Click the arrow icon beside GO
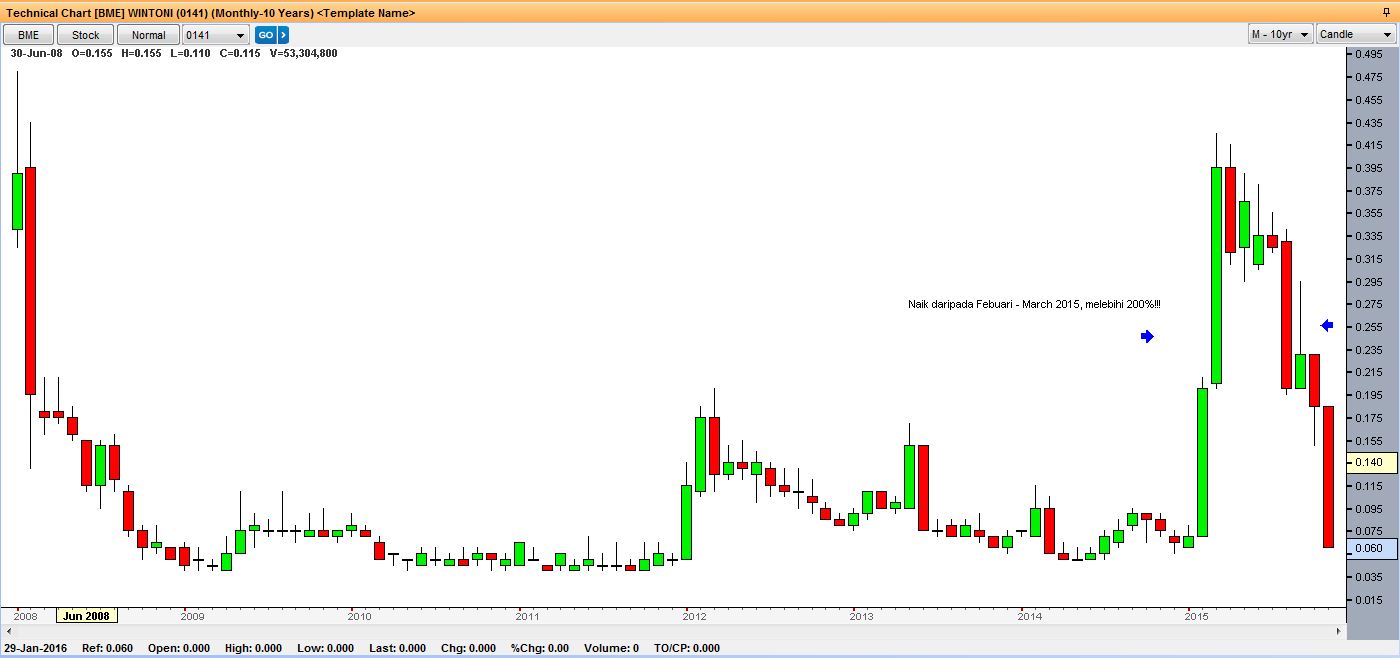The width and height of the screenshot is (1400, 658). tap(283, 35)
